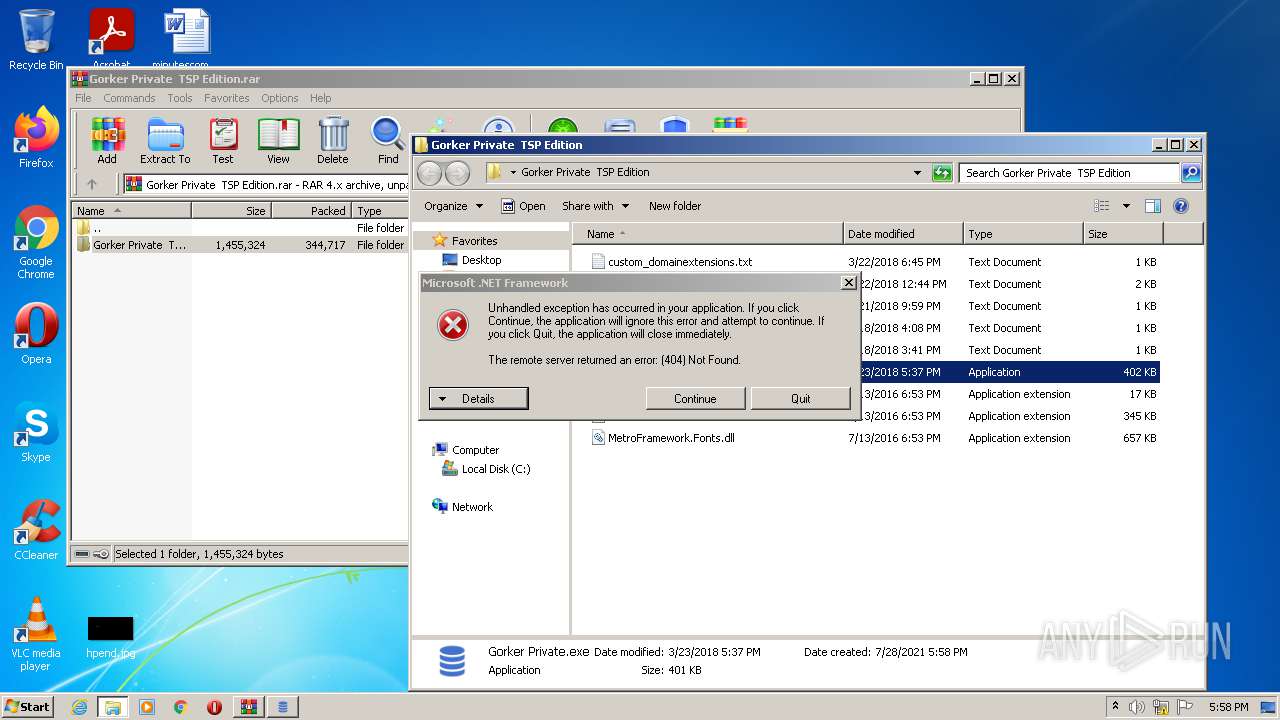The height and width of the screenshot is (720, 1280).
Task: Click the green refresh button in Explorer
Action: point(942,173)
